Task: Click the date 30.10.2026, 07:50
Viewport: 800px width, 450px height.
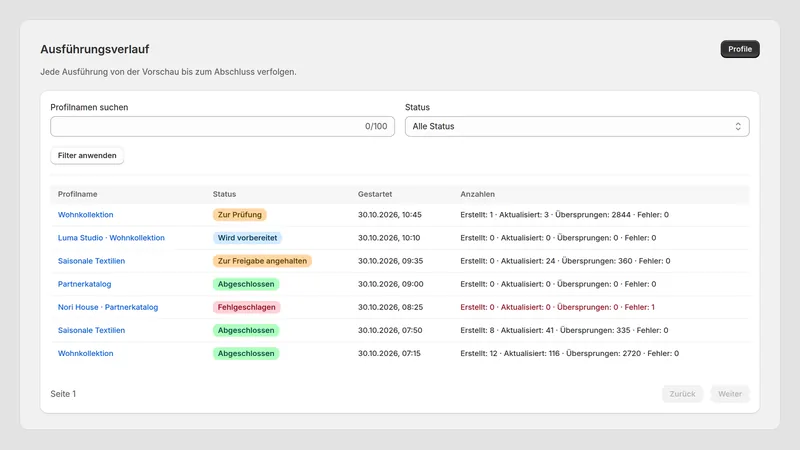Action: 390,330
